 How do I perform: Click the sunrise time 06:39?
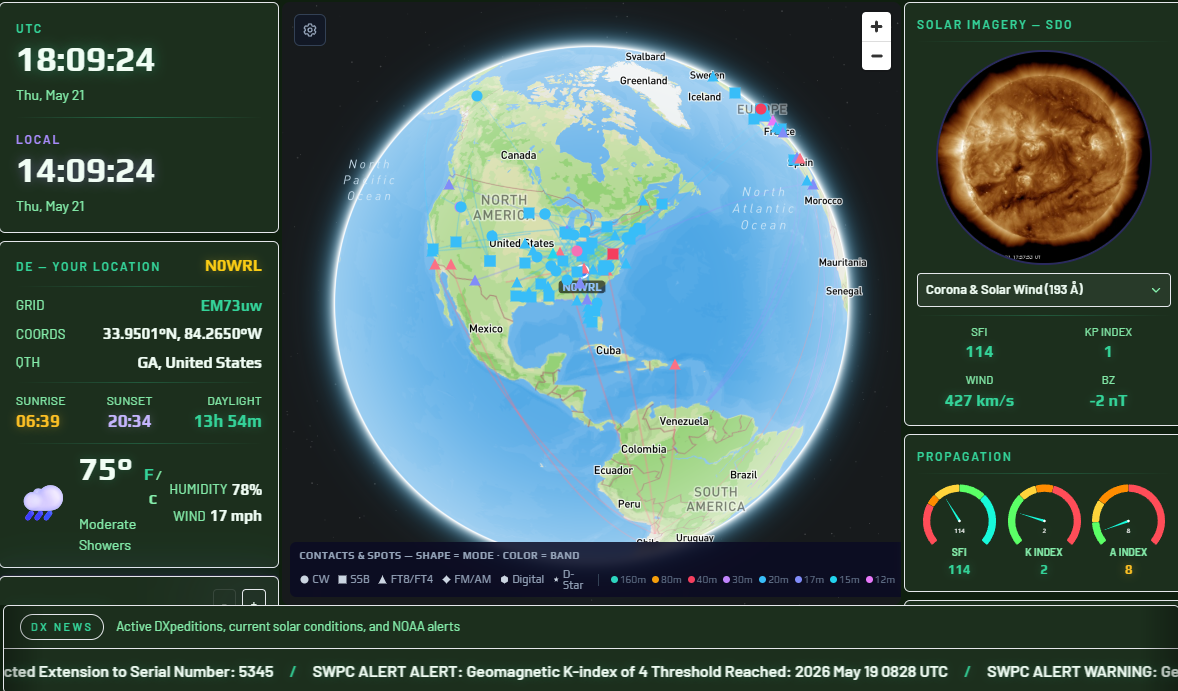click(38, 421)
